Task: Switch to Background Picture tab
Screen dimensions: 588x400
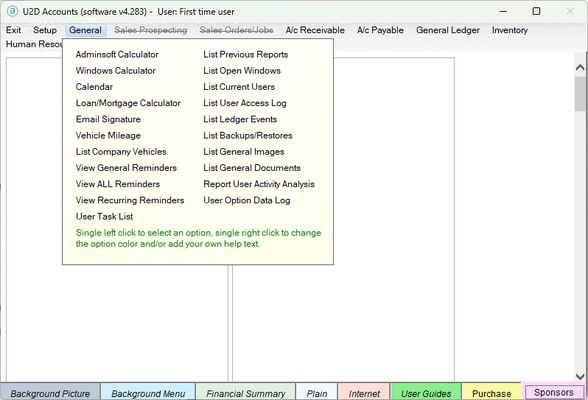Action: click(x=50, y=393)
